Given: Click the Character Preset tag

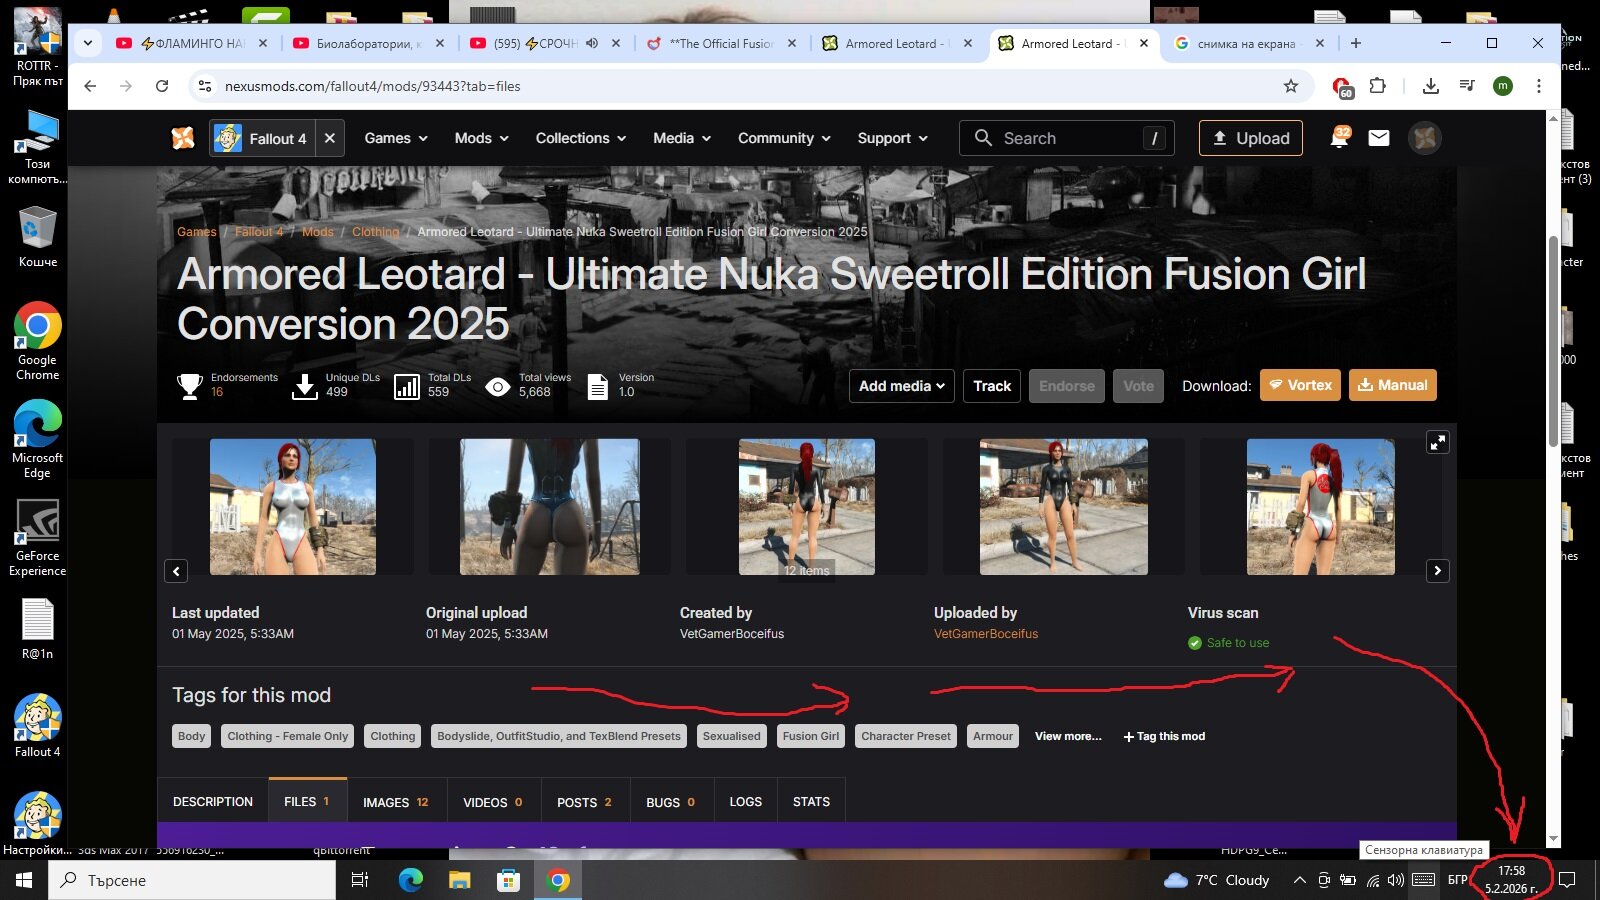Looking at the screenshot, I should click(906, 736).
